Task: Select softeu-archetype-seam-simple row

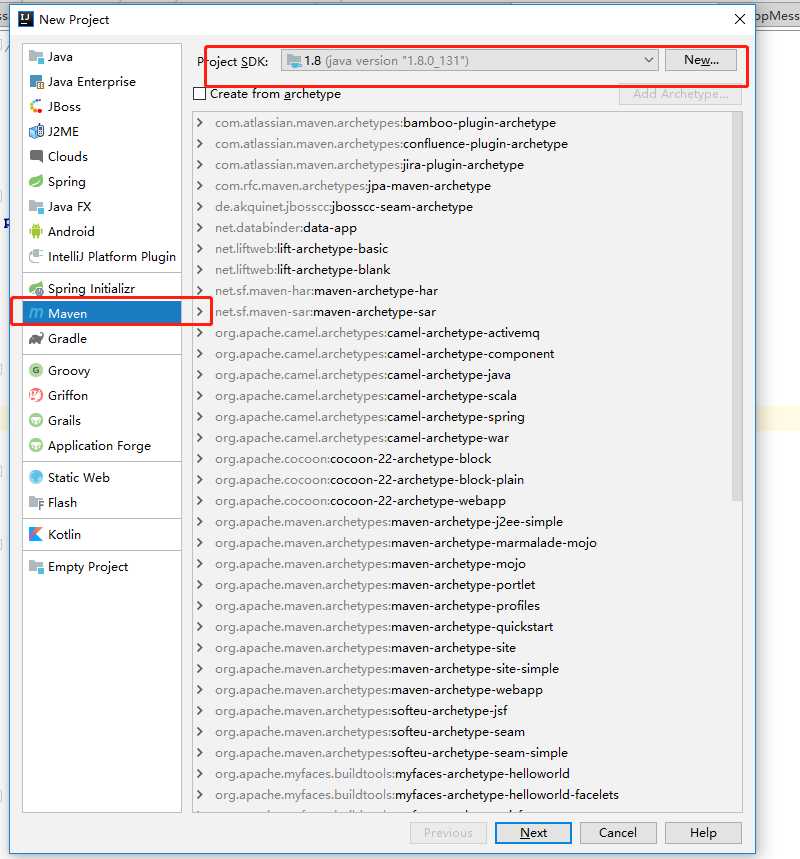Action: pyautogui.click(x=463, y=753)
